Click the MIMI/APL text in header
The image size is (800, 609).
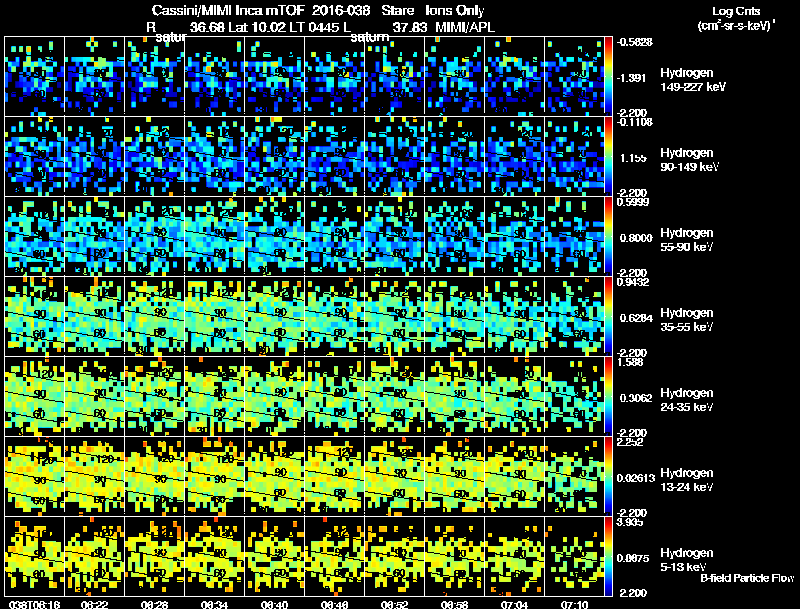pos(465,27)
